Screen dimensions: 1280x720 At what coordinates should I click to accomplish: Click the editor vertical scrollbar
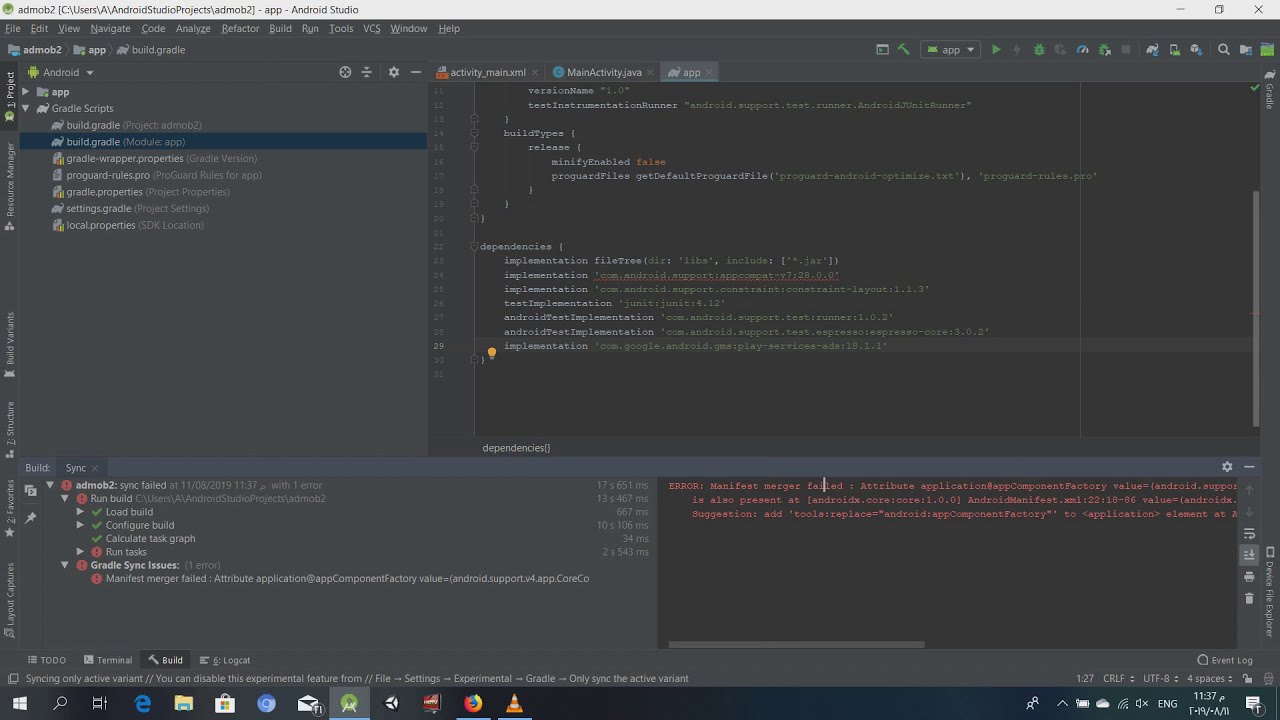click(x=1256, y=310)
